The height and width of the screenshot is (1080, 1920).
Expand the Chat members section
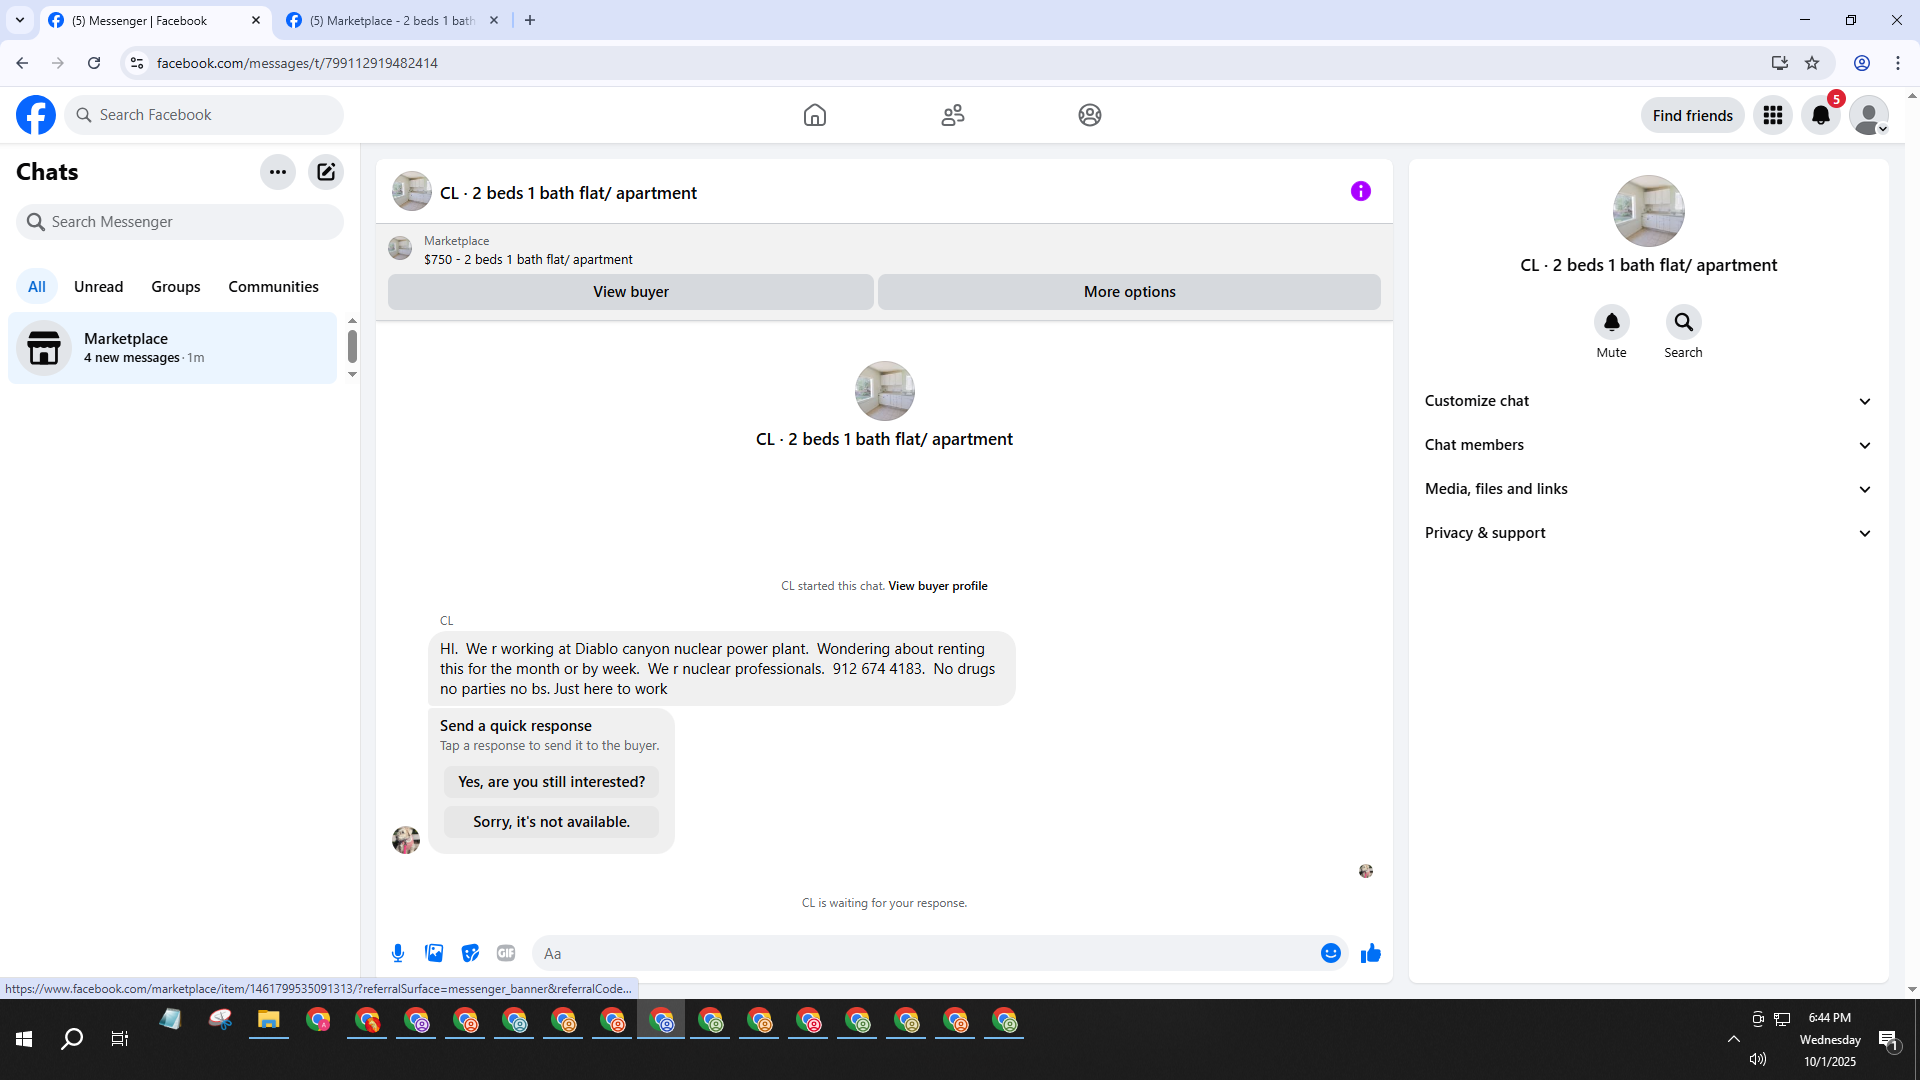click(1649, 445)
